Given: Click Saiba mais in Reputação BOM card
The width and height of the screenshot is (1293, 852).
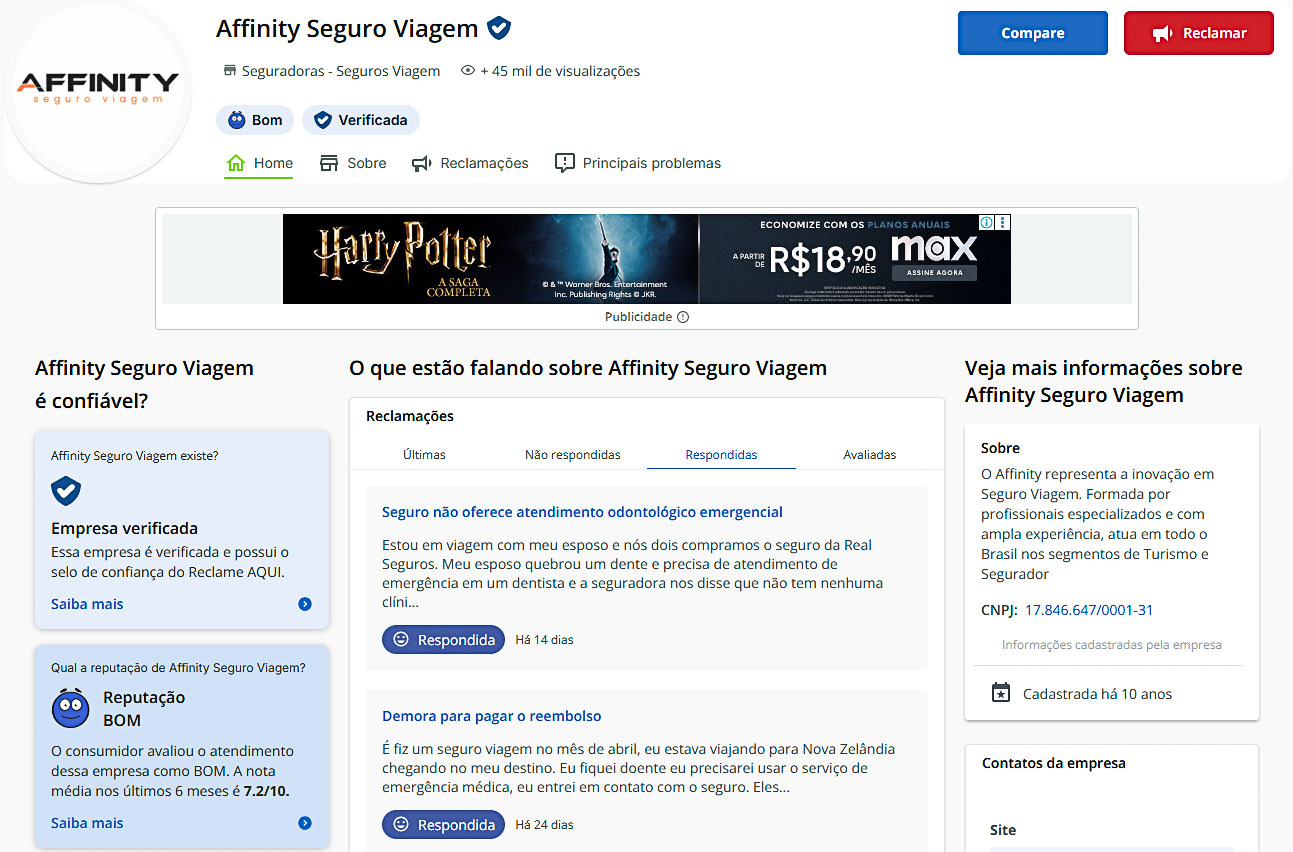Looking at the screenshot, I should [87, 823].
